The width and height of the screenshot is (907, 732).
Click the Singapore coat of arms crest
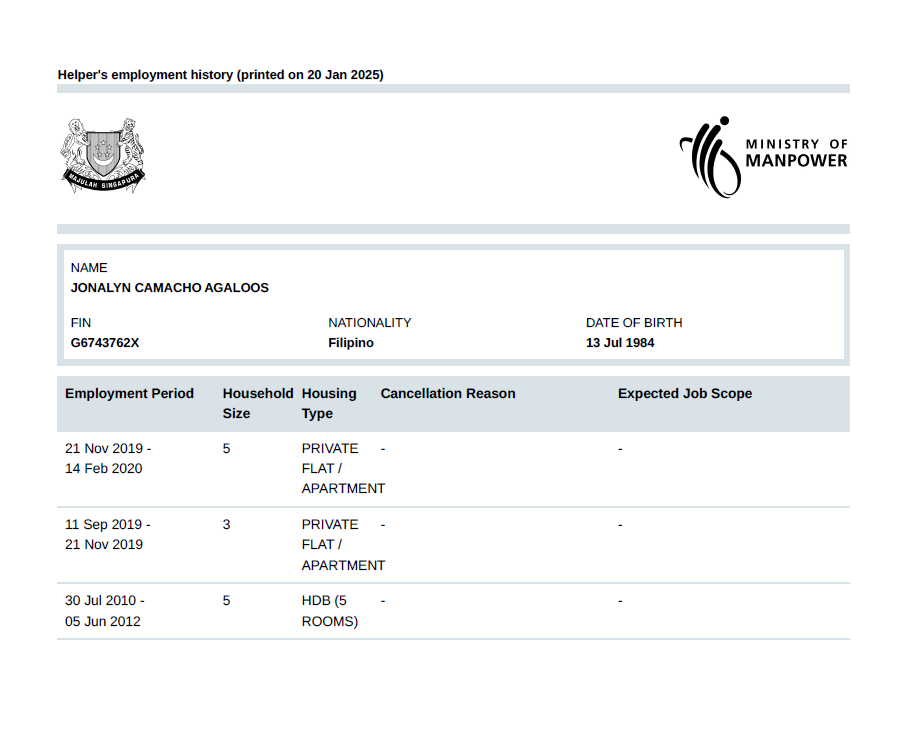(x=104, y=155)
